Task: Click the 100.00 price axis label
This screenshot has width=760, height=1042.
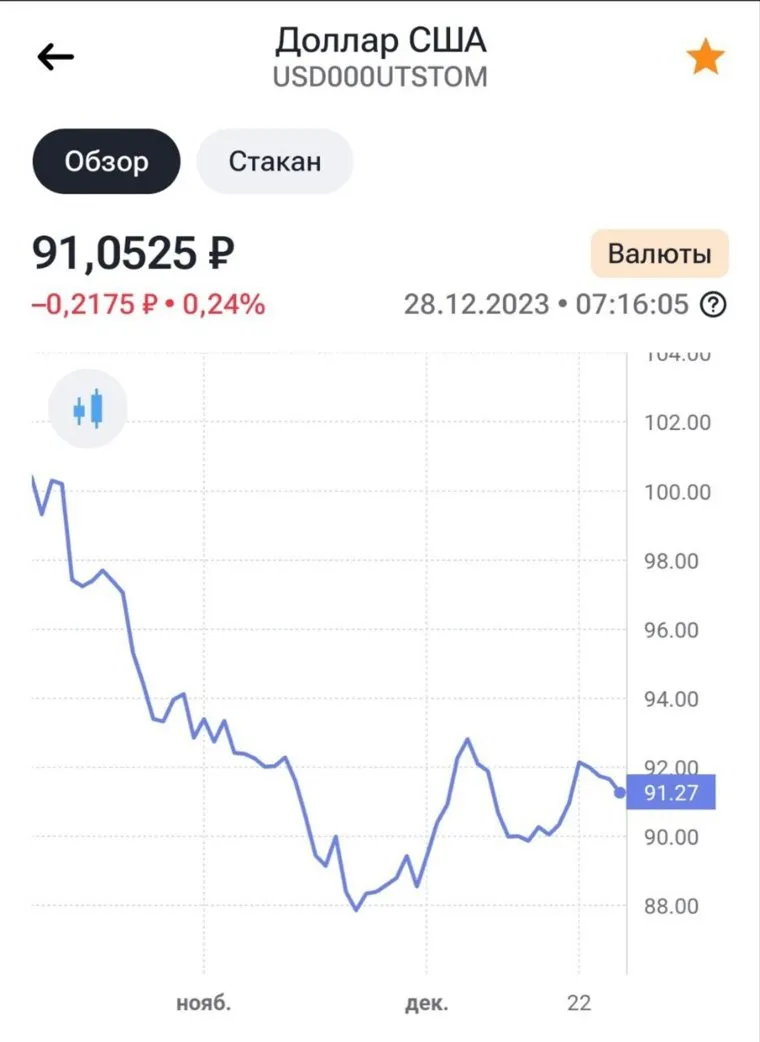Action: pos(677,492)
